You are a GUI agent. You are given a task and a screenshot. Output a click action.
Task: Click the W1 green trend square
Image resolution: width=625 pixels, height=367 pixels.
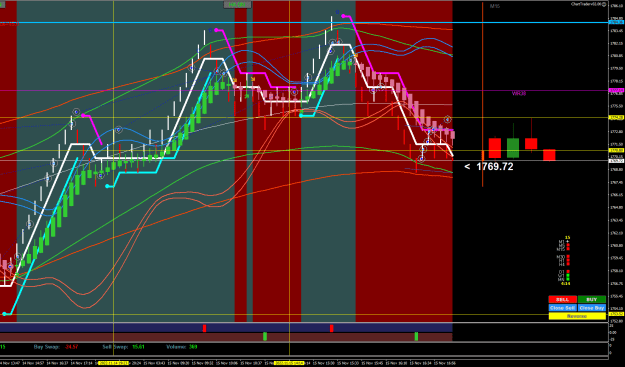click(x=568, y=275)
